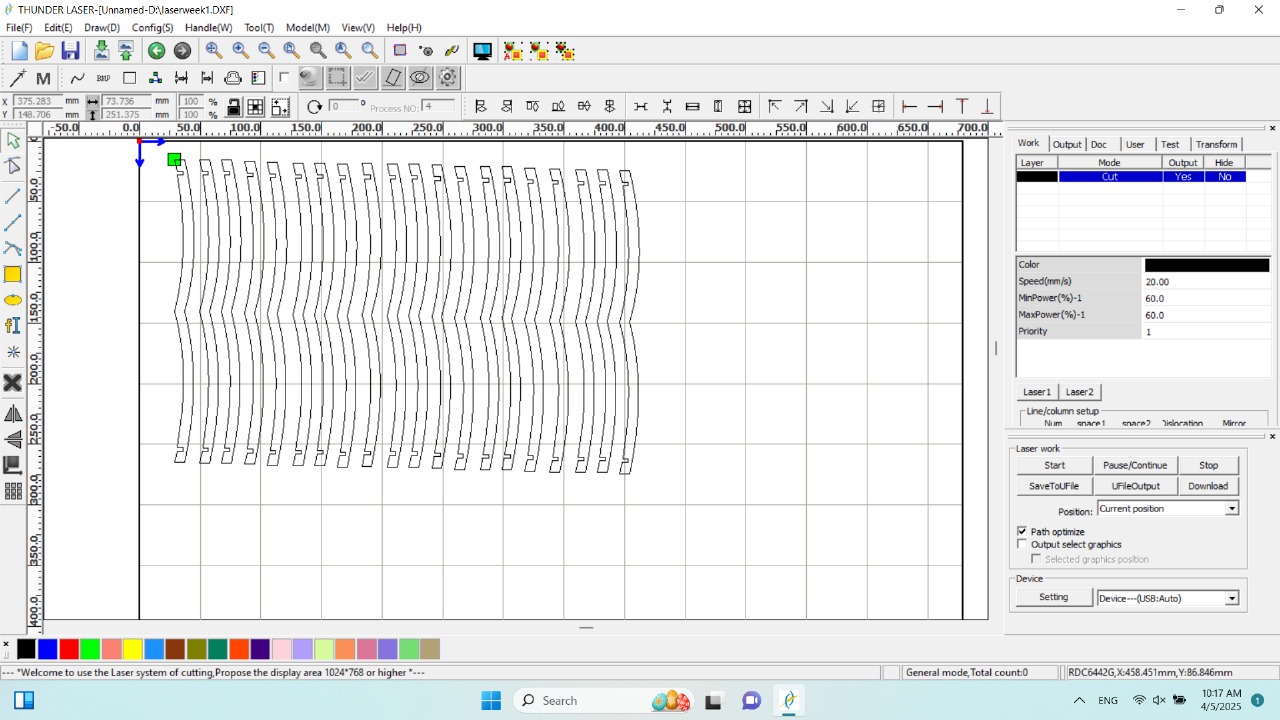1280x720 pixels.
Task: Undo with the green left arrow icon
Action: pos(157,50)
